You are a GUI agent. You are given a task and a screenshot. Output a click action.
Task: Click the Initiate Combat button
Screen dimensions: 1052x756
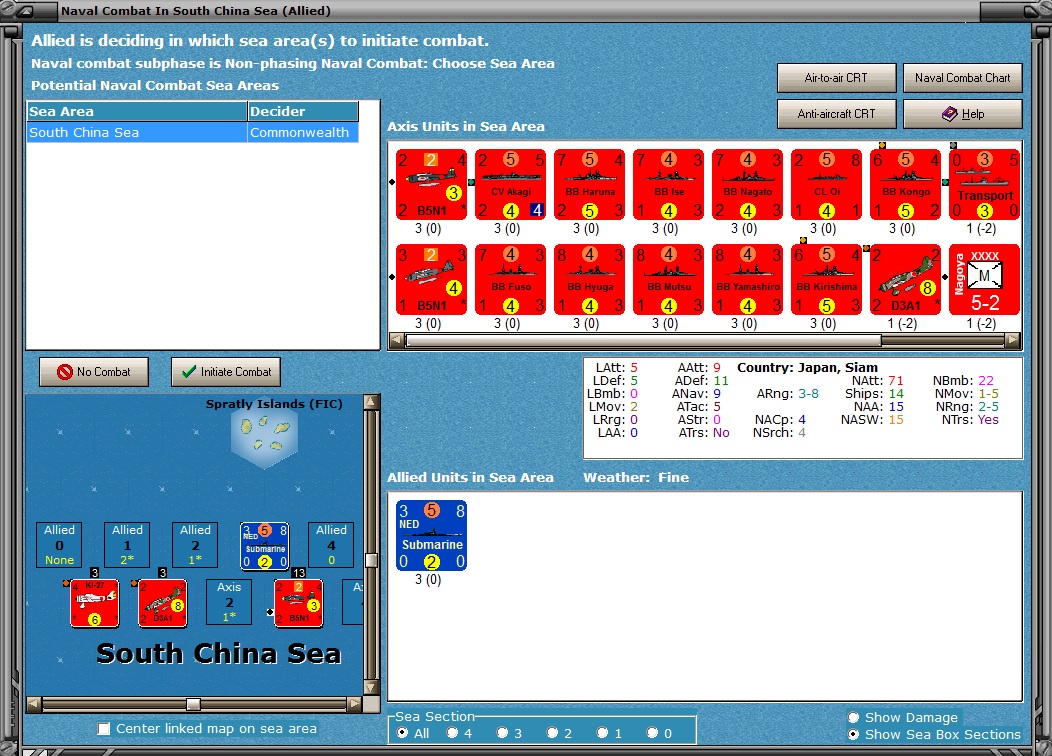pos(226,372)
